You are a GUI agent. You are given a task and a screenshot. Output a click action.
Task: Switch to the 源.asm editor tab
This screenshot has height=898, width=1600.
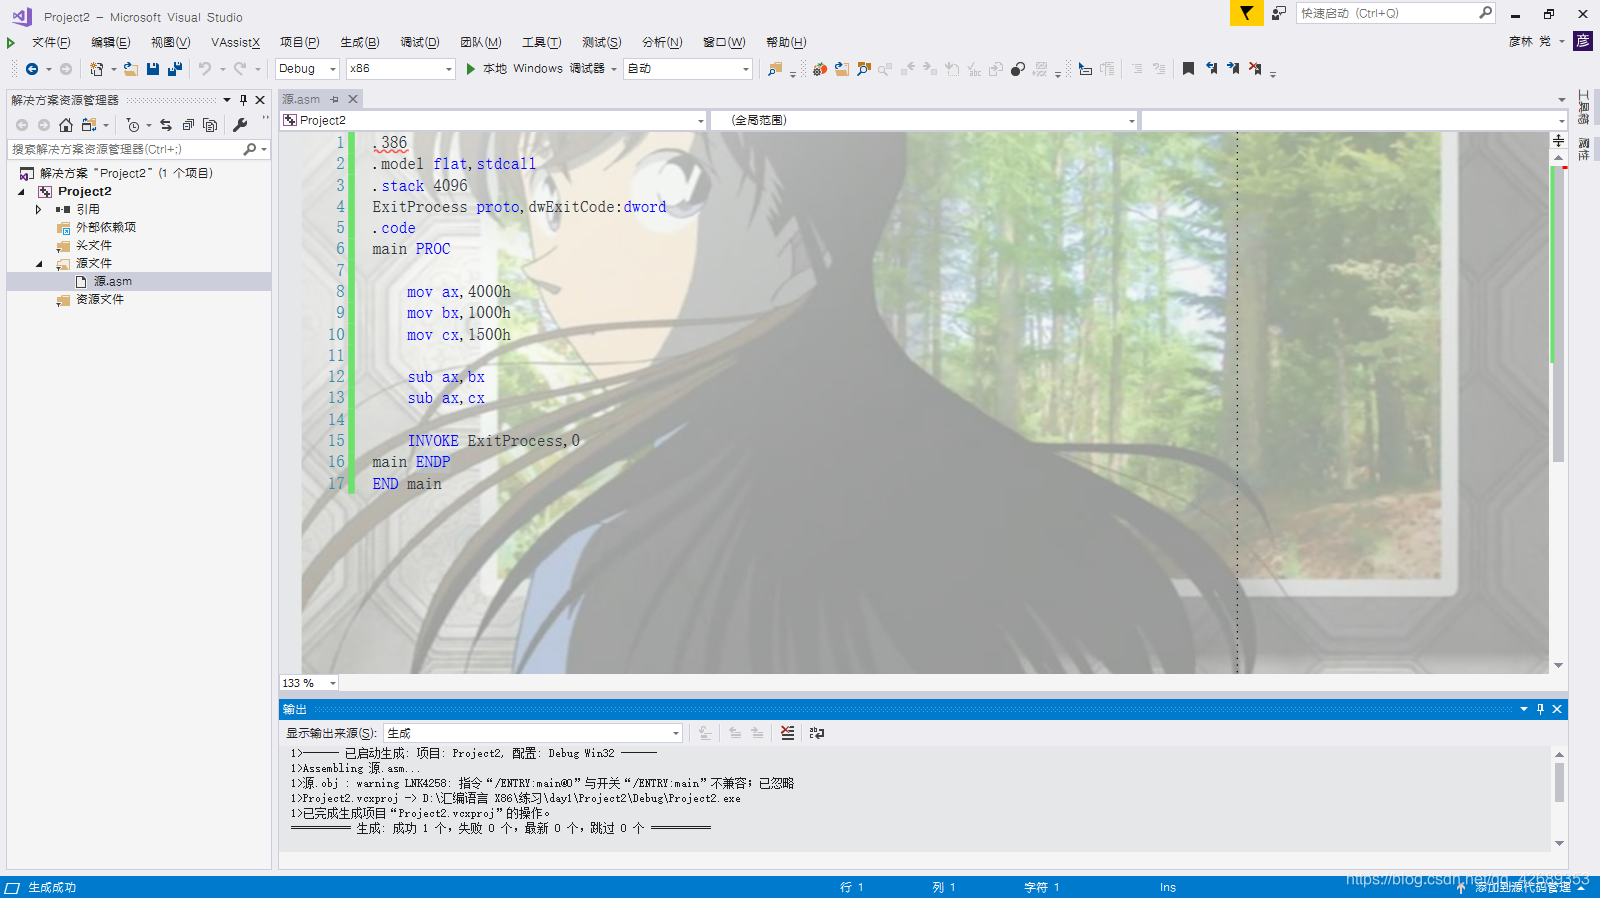point(301,99)
